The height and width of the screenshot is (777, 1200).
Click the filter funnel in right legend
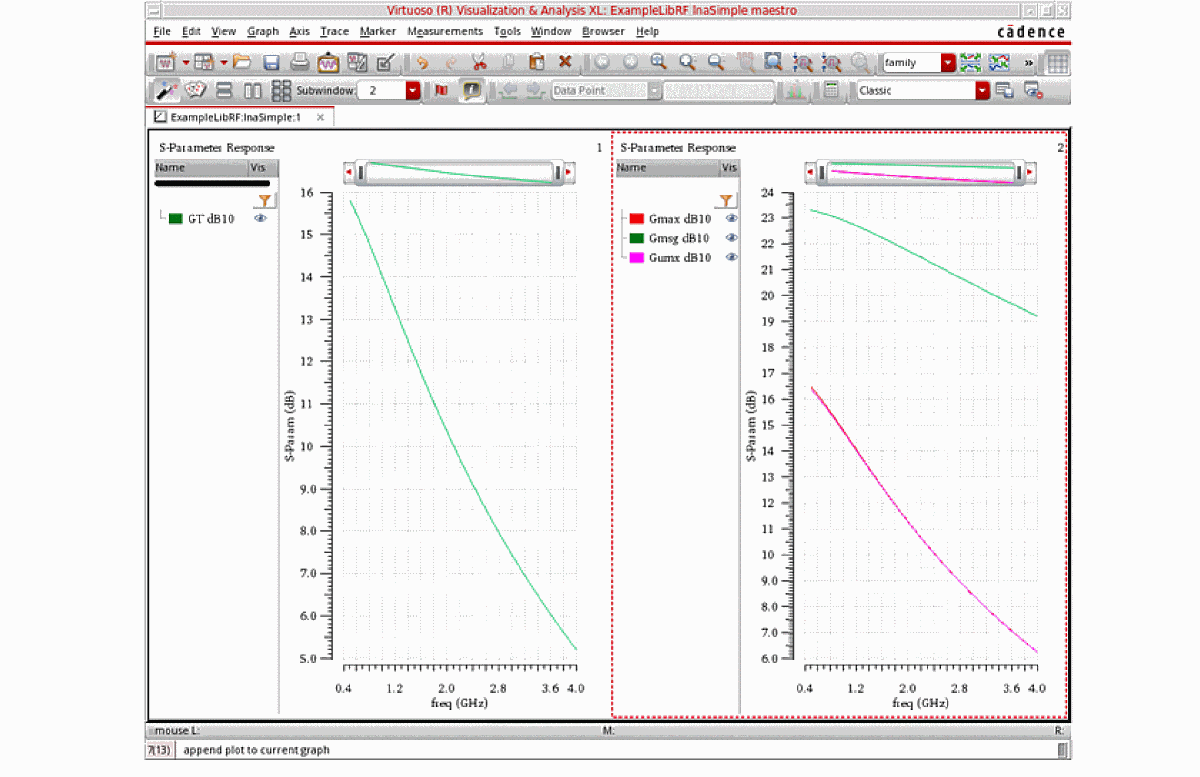(x=726, y=201)
